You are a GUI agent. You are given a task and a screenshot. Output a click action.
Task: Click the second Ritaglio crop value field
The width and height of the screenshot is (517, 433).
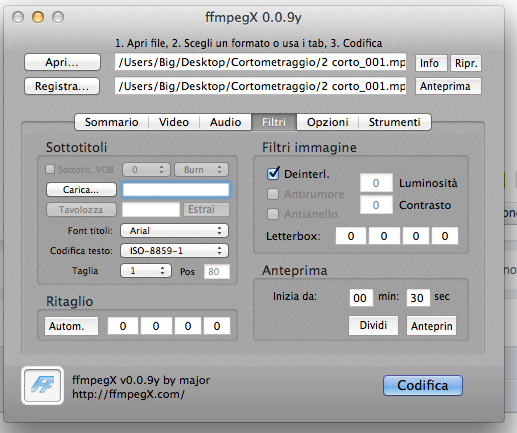(x=156, y=326)
